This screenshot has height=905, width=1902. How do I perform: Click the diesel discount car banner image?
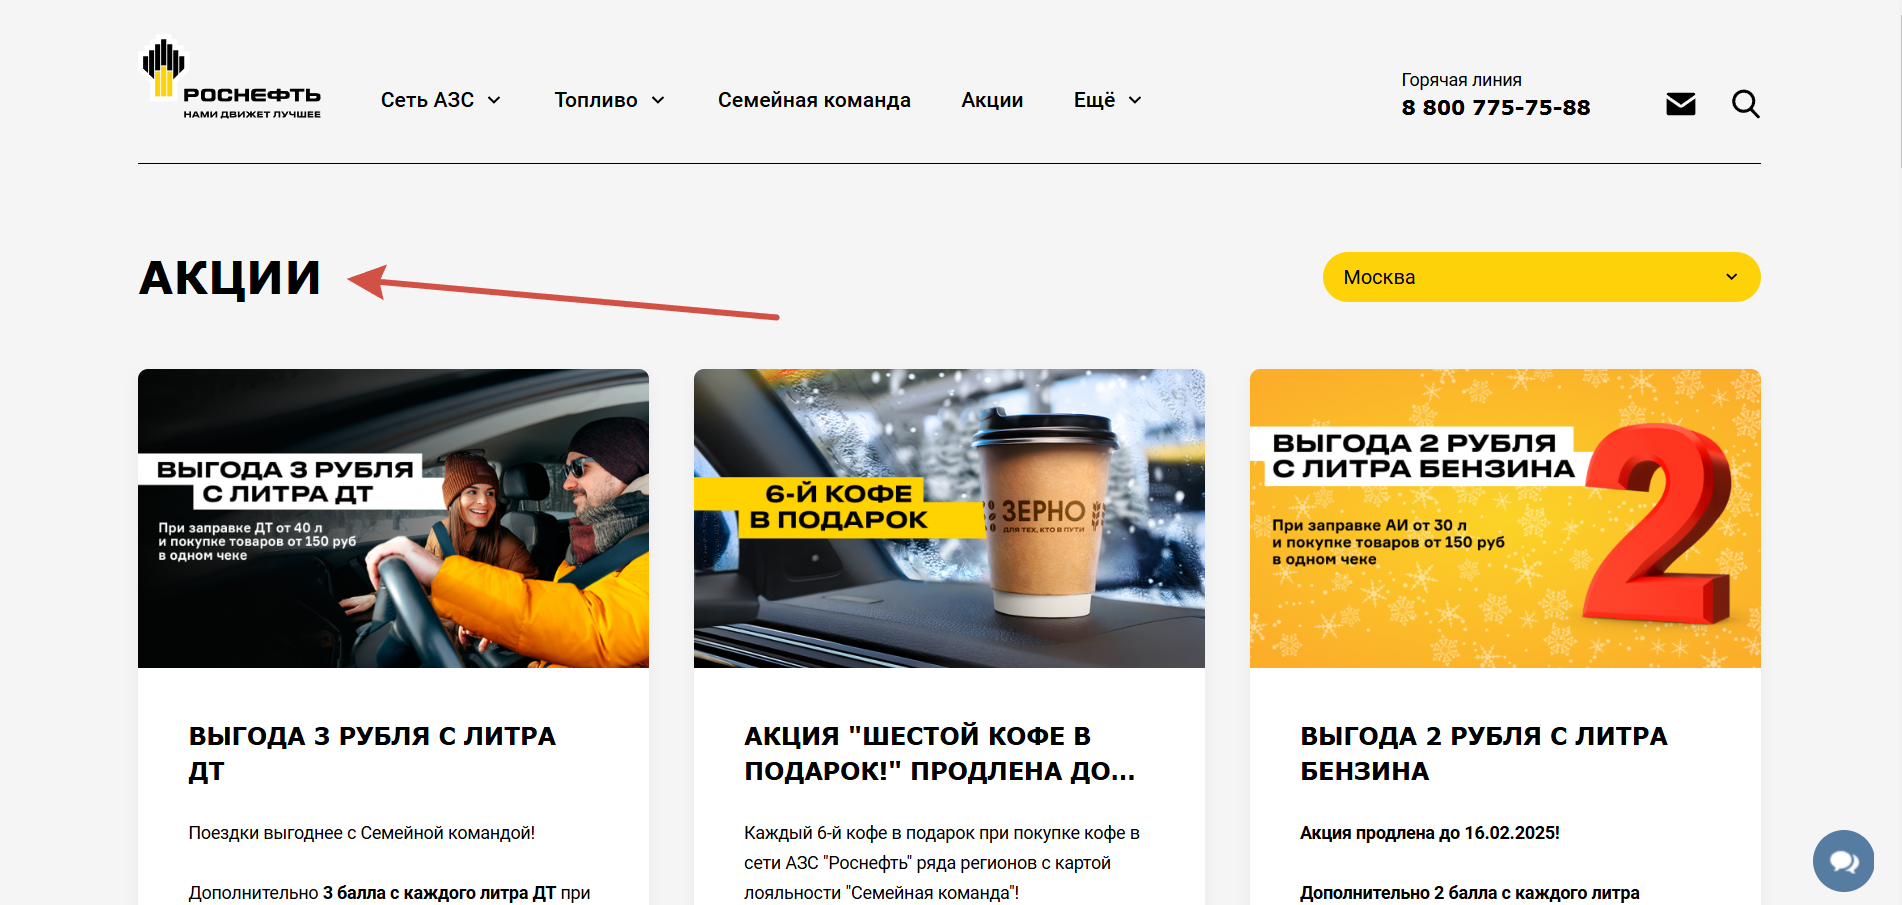[x=393, y=518]
